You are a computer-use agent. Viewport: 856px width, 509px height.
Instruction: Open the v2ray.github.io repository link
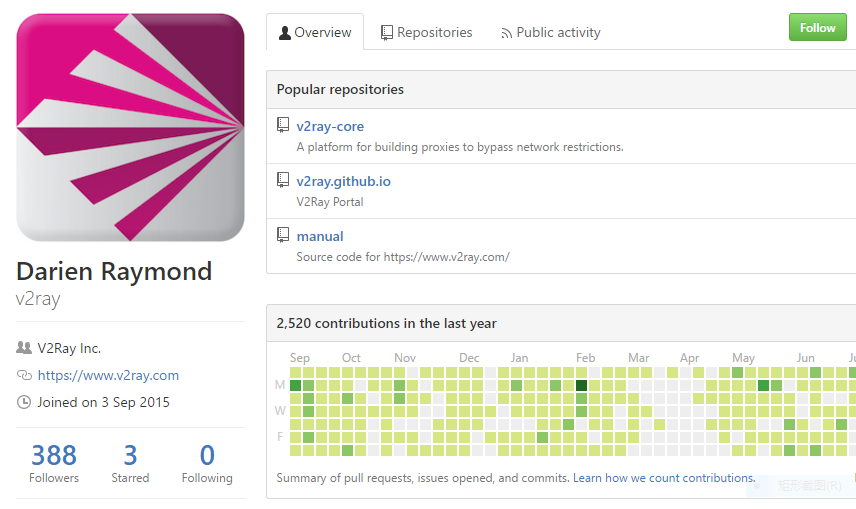coord(343,181)
